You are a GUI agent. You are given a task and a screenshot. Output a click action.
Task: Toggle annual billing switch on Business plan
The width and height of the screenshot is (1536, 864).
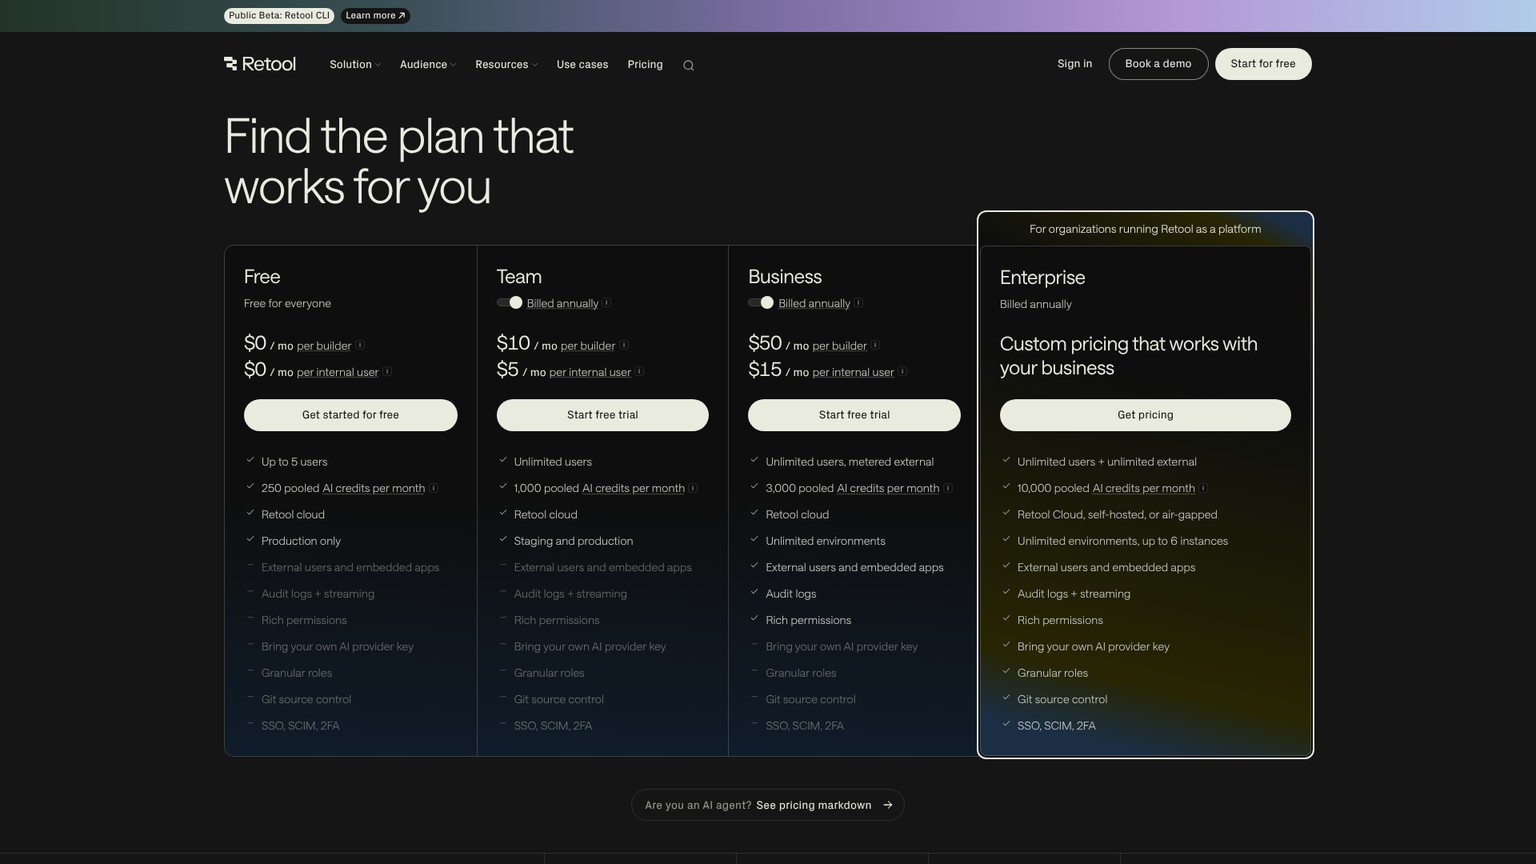(761, 302)
